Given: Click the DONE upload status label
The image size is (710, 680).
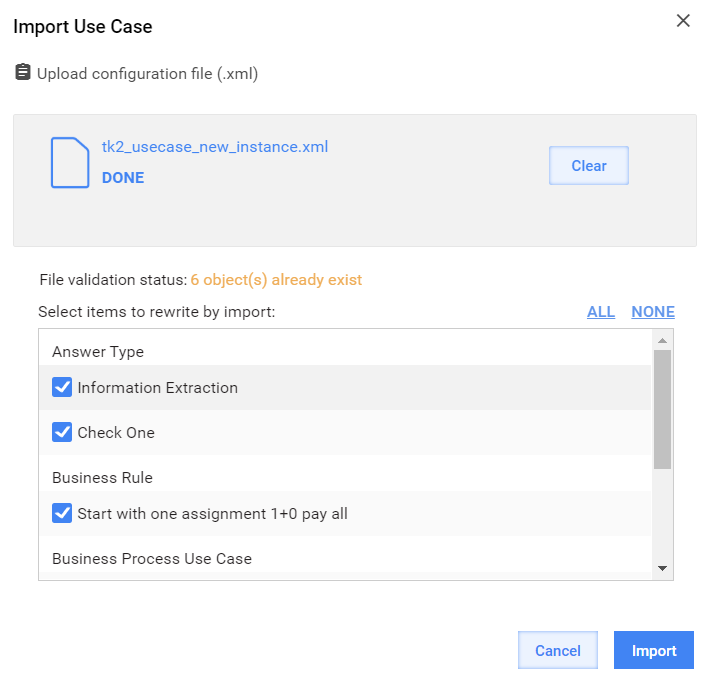Looking at the screenshot, I should point(123,177).
